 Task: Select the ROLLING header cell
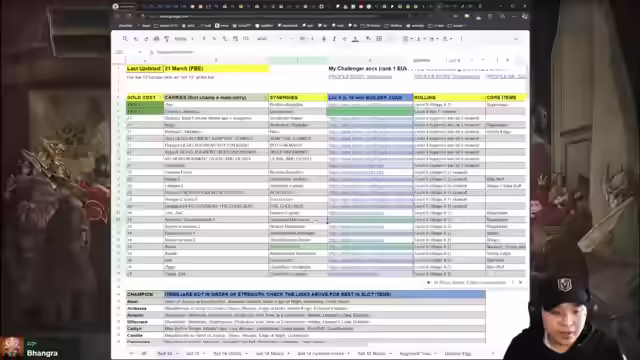(x=449, y=98)
